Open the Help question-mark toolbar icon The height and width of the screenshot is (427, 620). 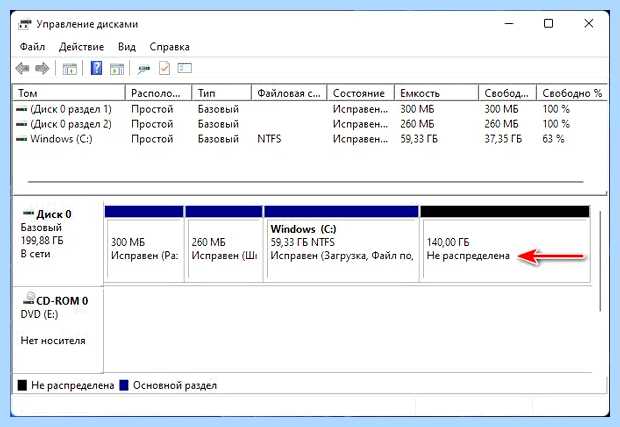(x=96, y=68)
